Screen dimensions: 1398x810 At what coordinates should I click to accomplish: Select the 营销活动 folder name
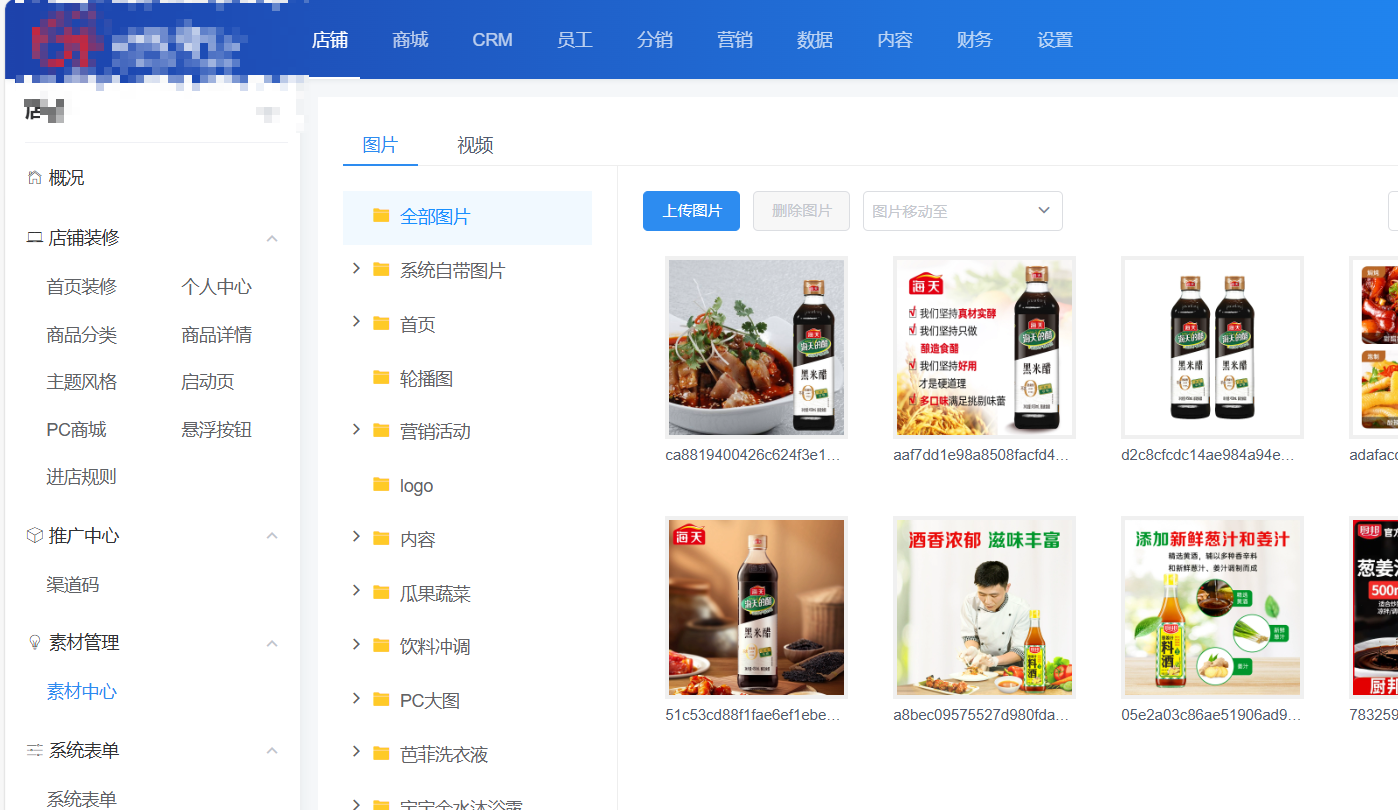coord(435,431)
